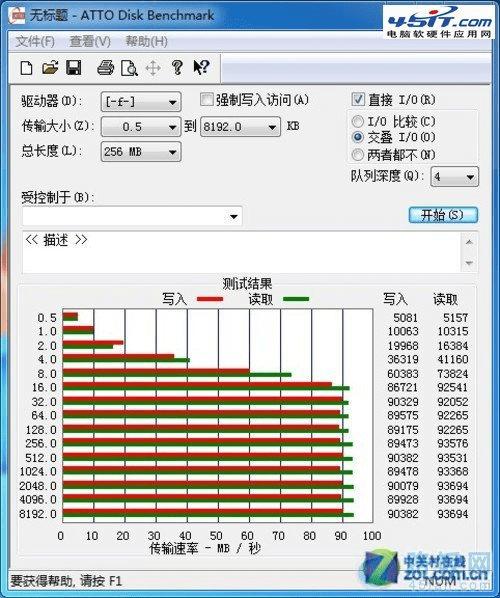Select 交叠 I/O radio option
The width and height of the screenshot is (500, 598).
pos(357,137)
